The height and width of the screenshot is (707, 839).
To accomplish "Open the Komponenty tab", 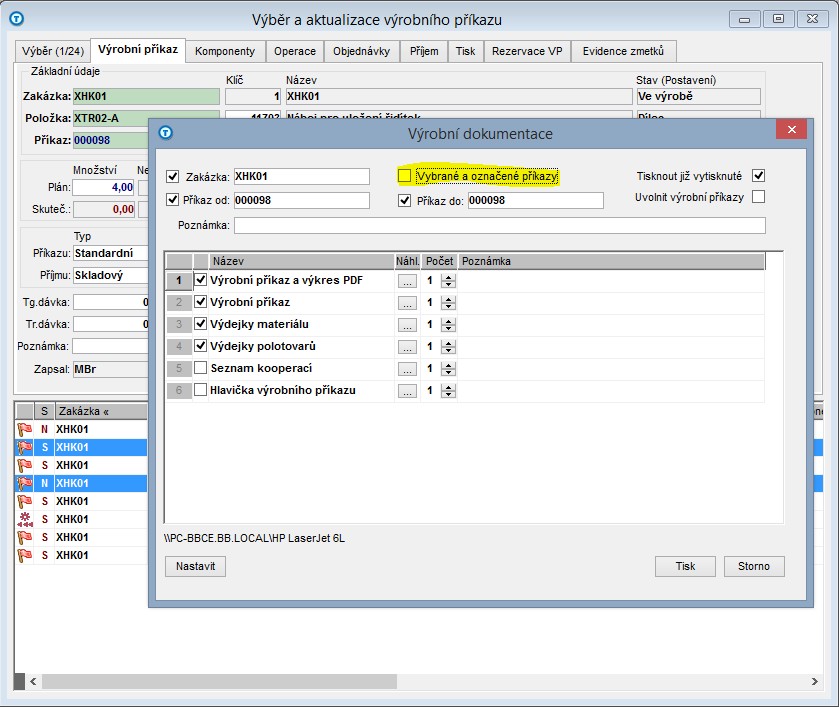I will point(225,51).
